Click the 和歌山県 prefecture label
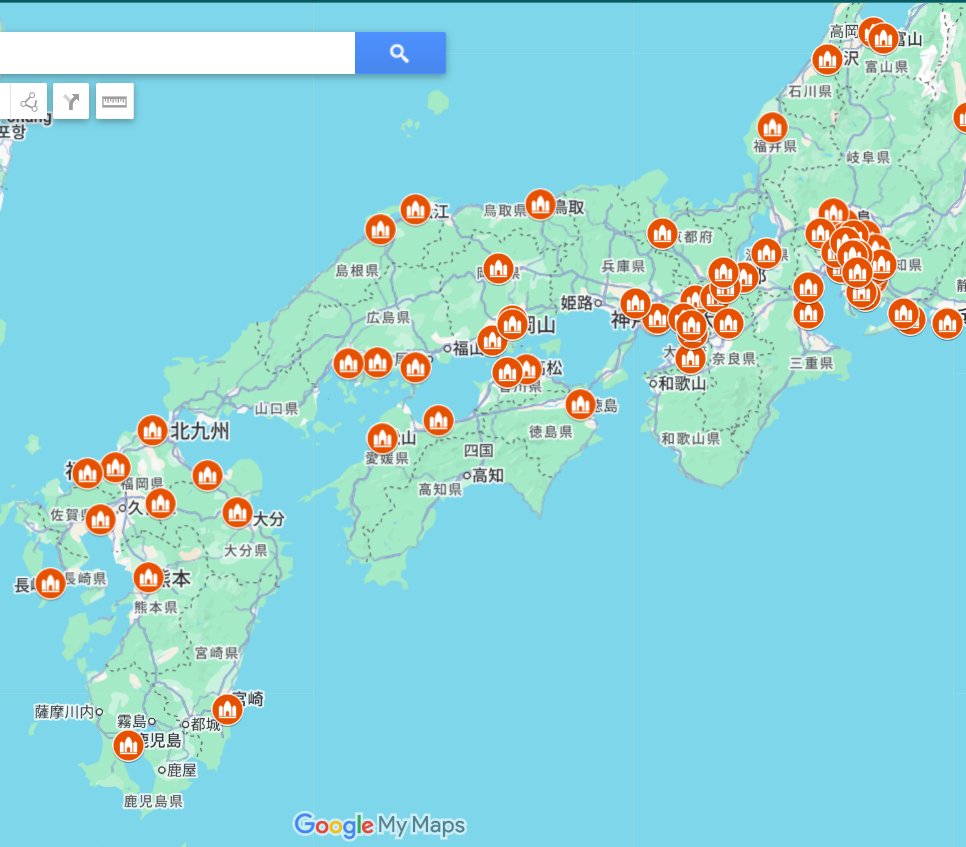The height and width of the screenshot is (847, 966). point(691,439)
